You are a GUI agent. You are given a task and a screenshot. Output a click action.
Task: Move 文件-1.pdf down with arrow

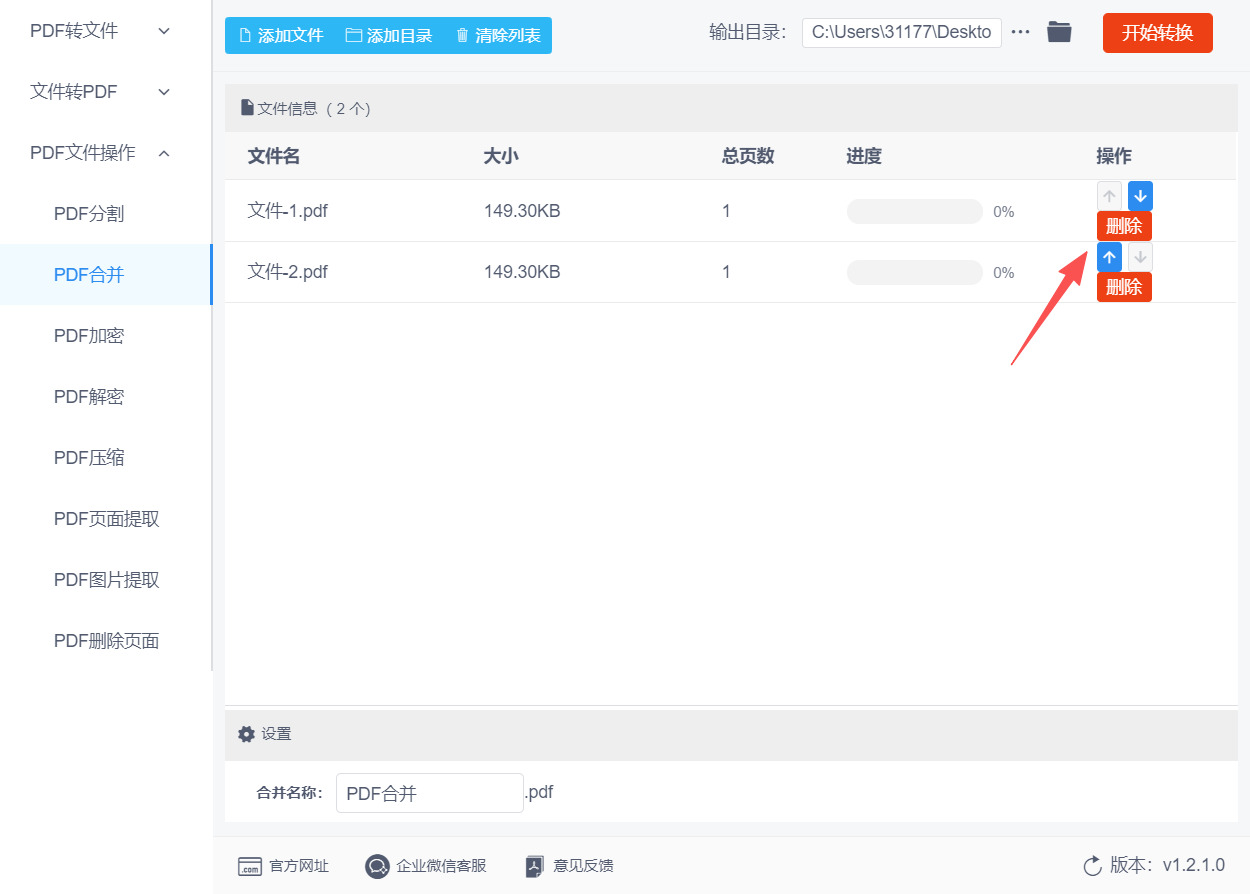(1140, 196)
